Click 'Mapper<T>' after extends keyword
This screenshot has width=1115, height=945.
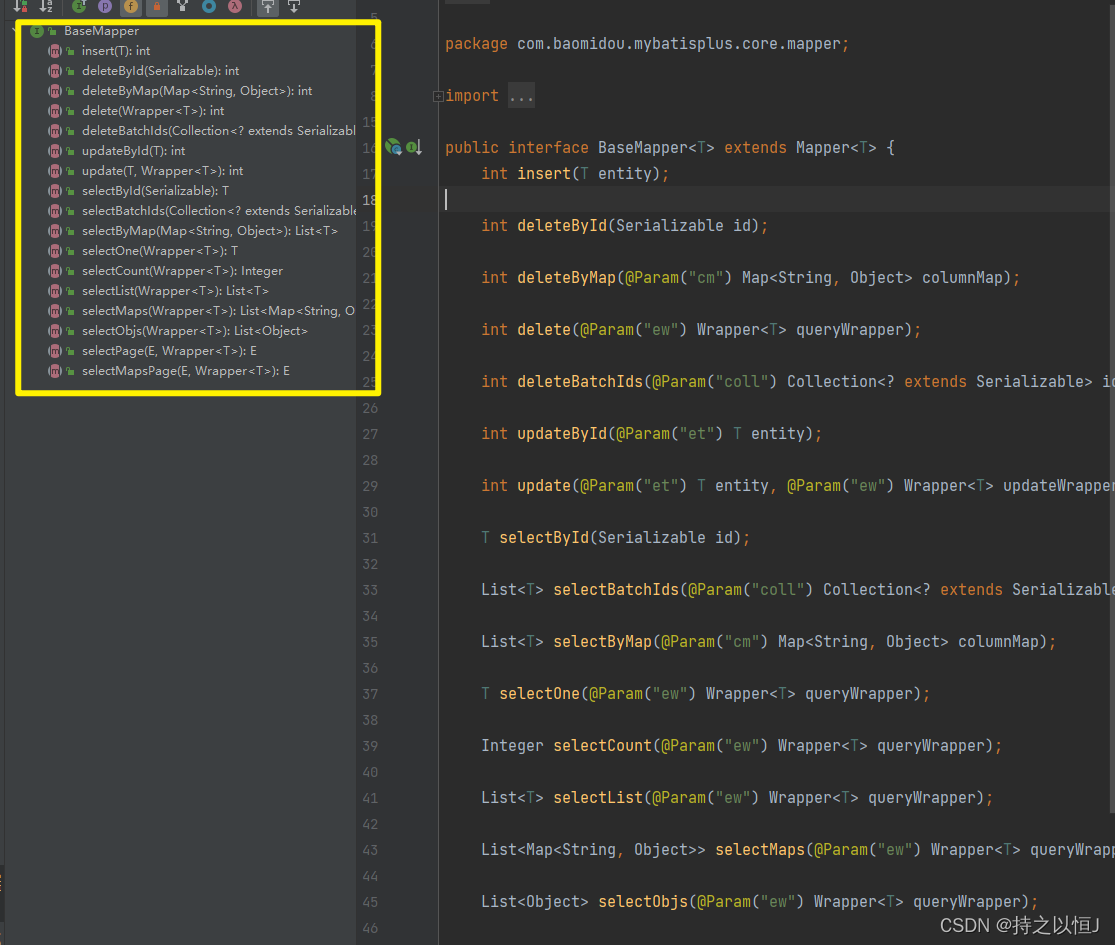(836, 148)
